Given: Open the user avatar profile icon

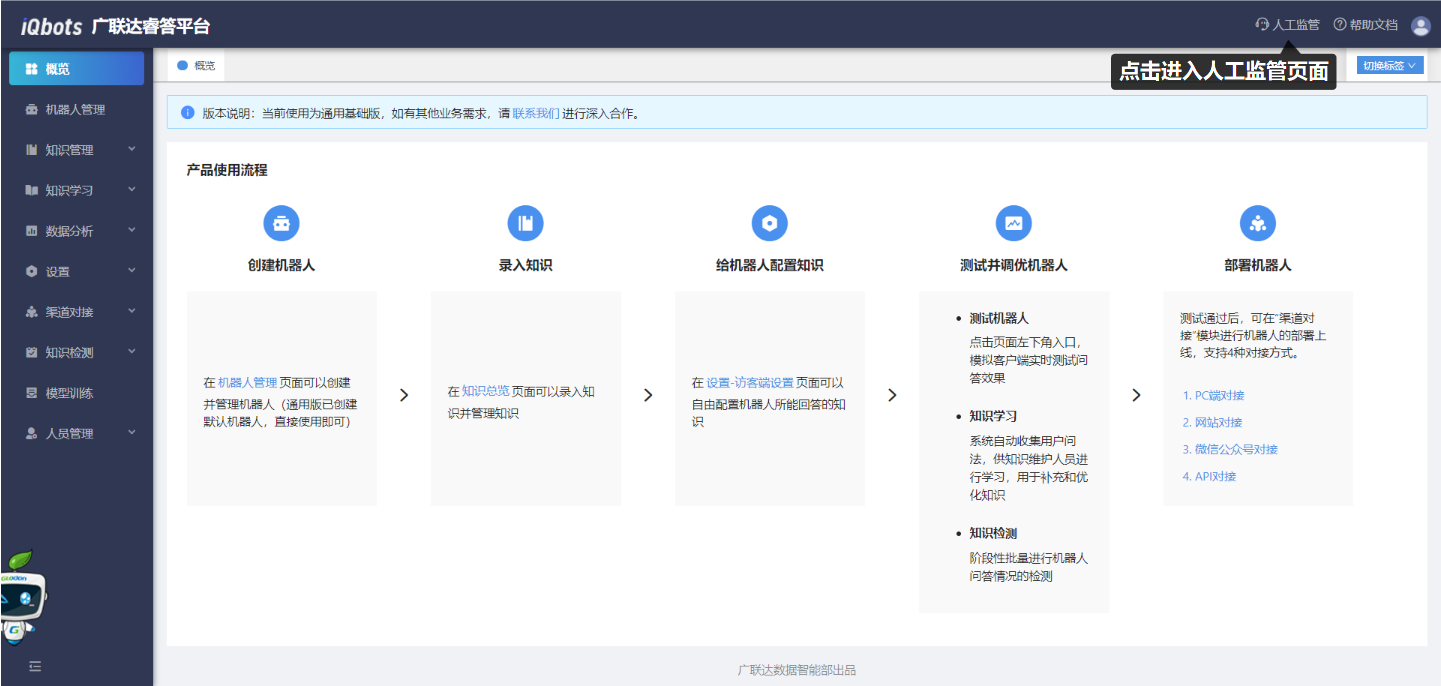Looking at the screenshot, I should point(1420,26).
